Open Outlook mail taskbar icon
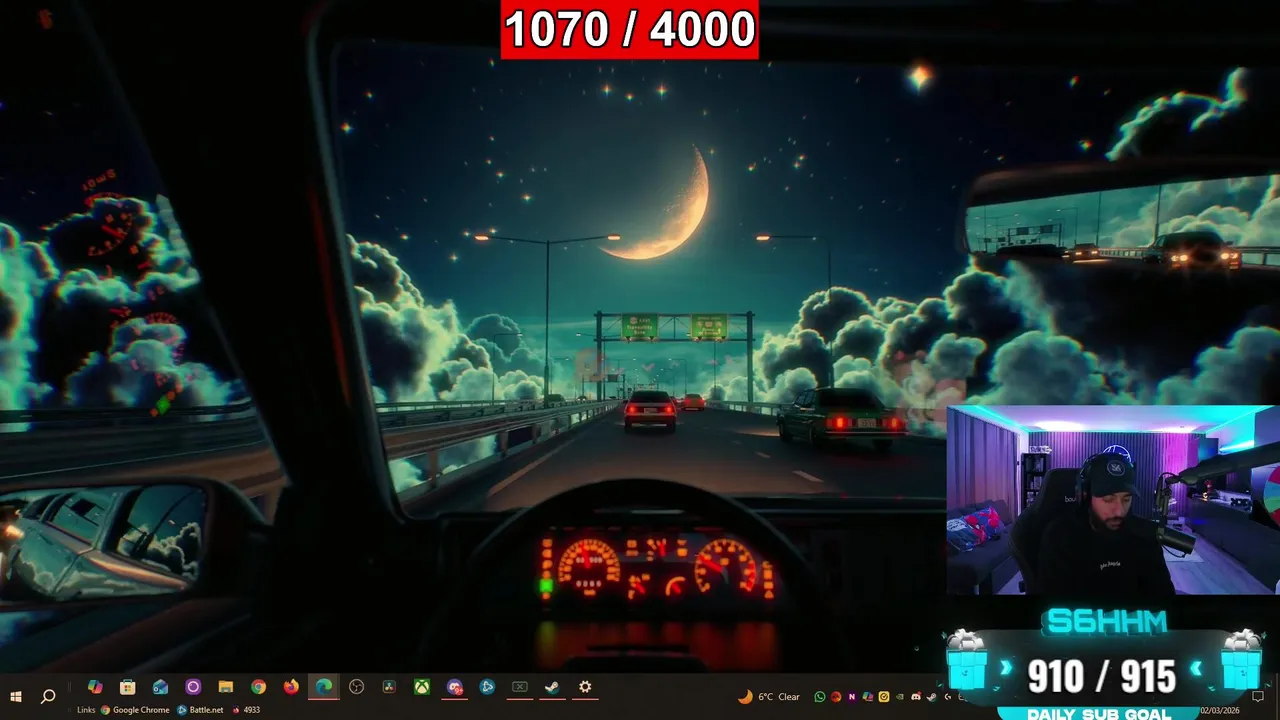Viewport: 1280px width, 720px height. pyautogui.click(x=160, y=687)
